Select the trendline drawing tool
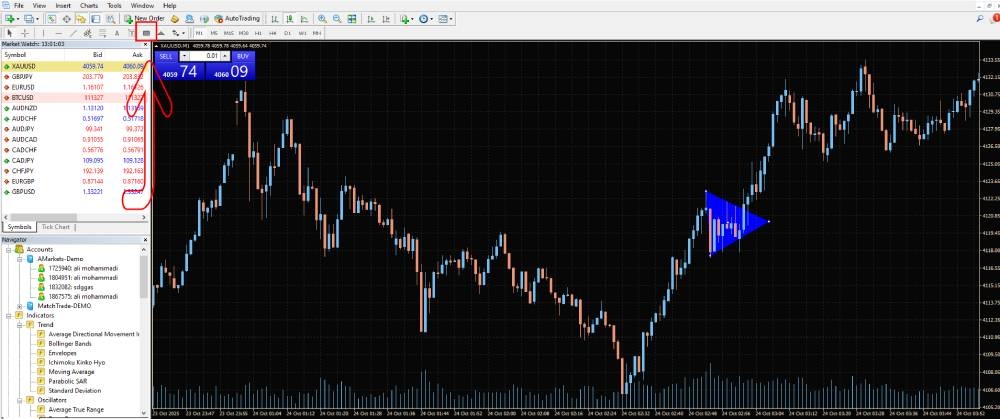This screenshot has height=419, width=1000. coord(74,33)
